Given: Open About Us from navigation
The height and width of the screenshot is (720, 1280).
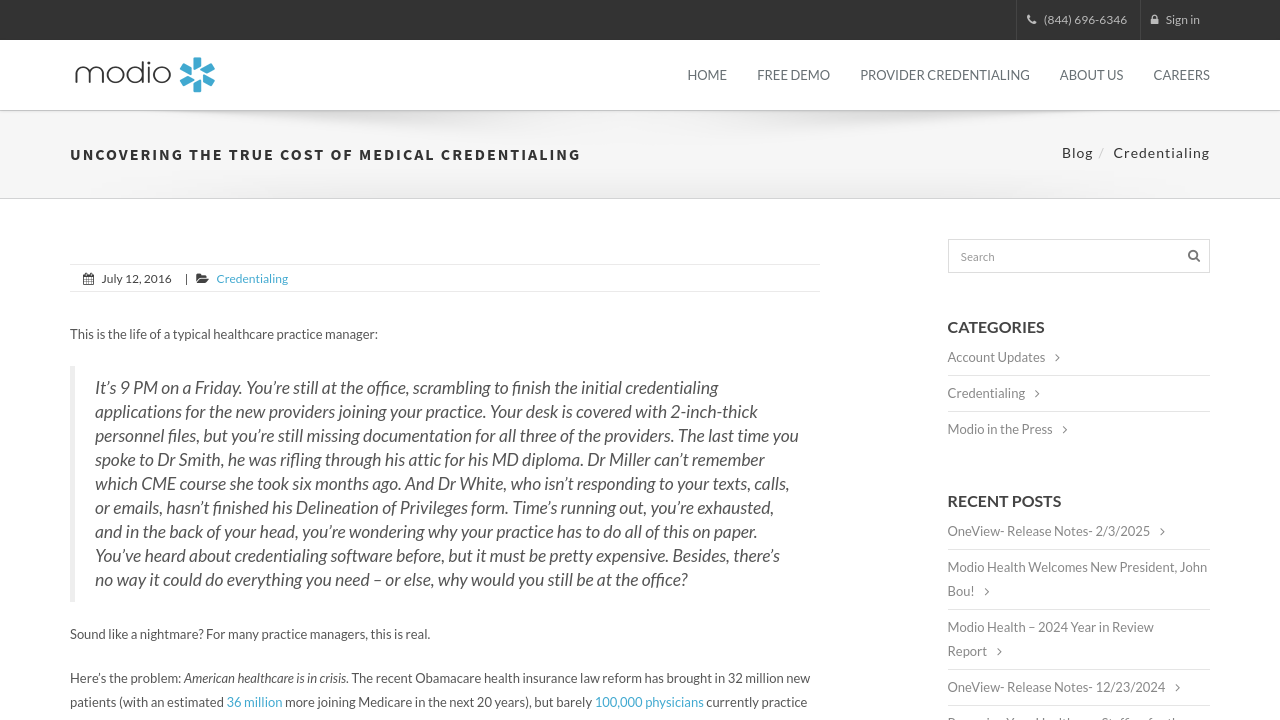Looking at the screenshot, I should [1091, 75].
